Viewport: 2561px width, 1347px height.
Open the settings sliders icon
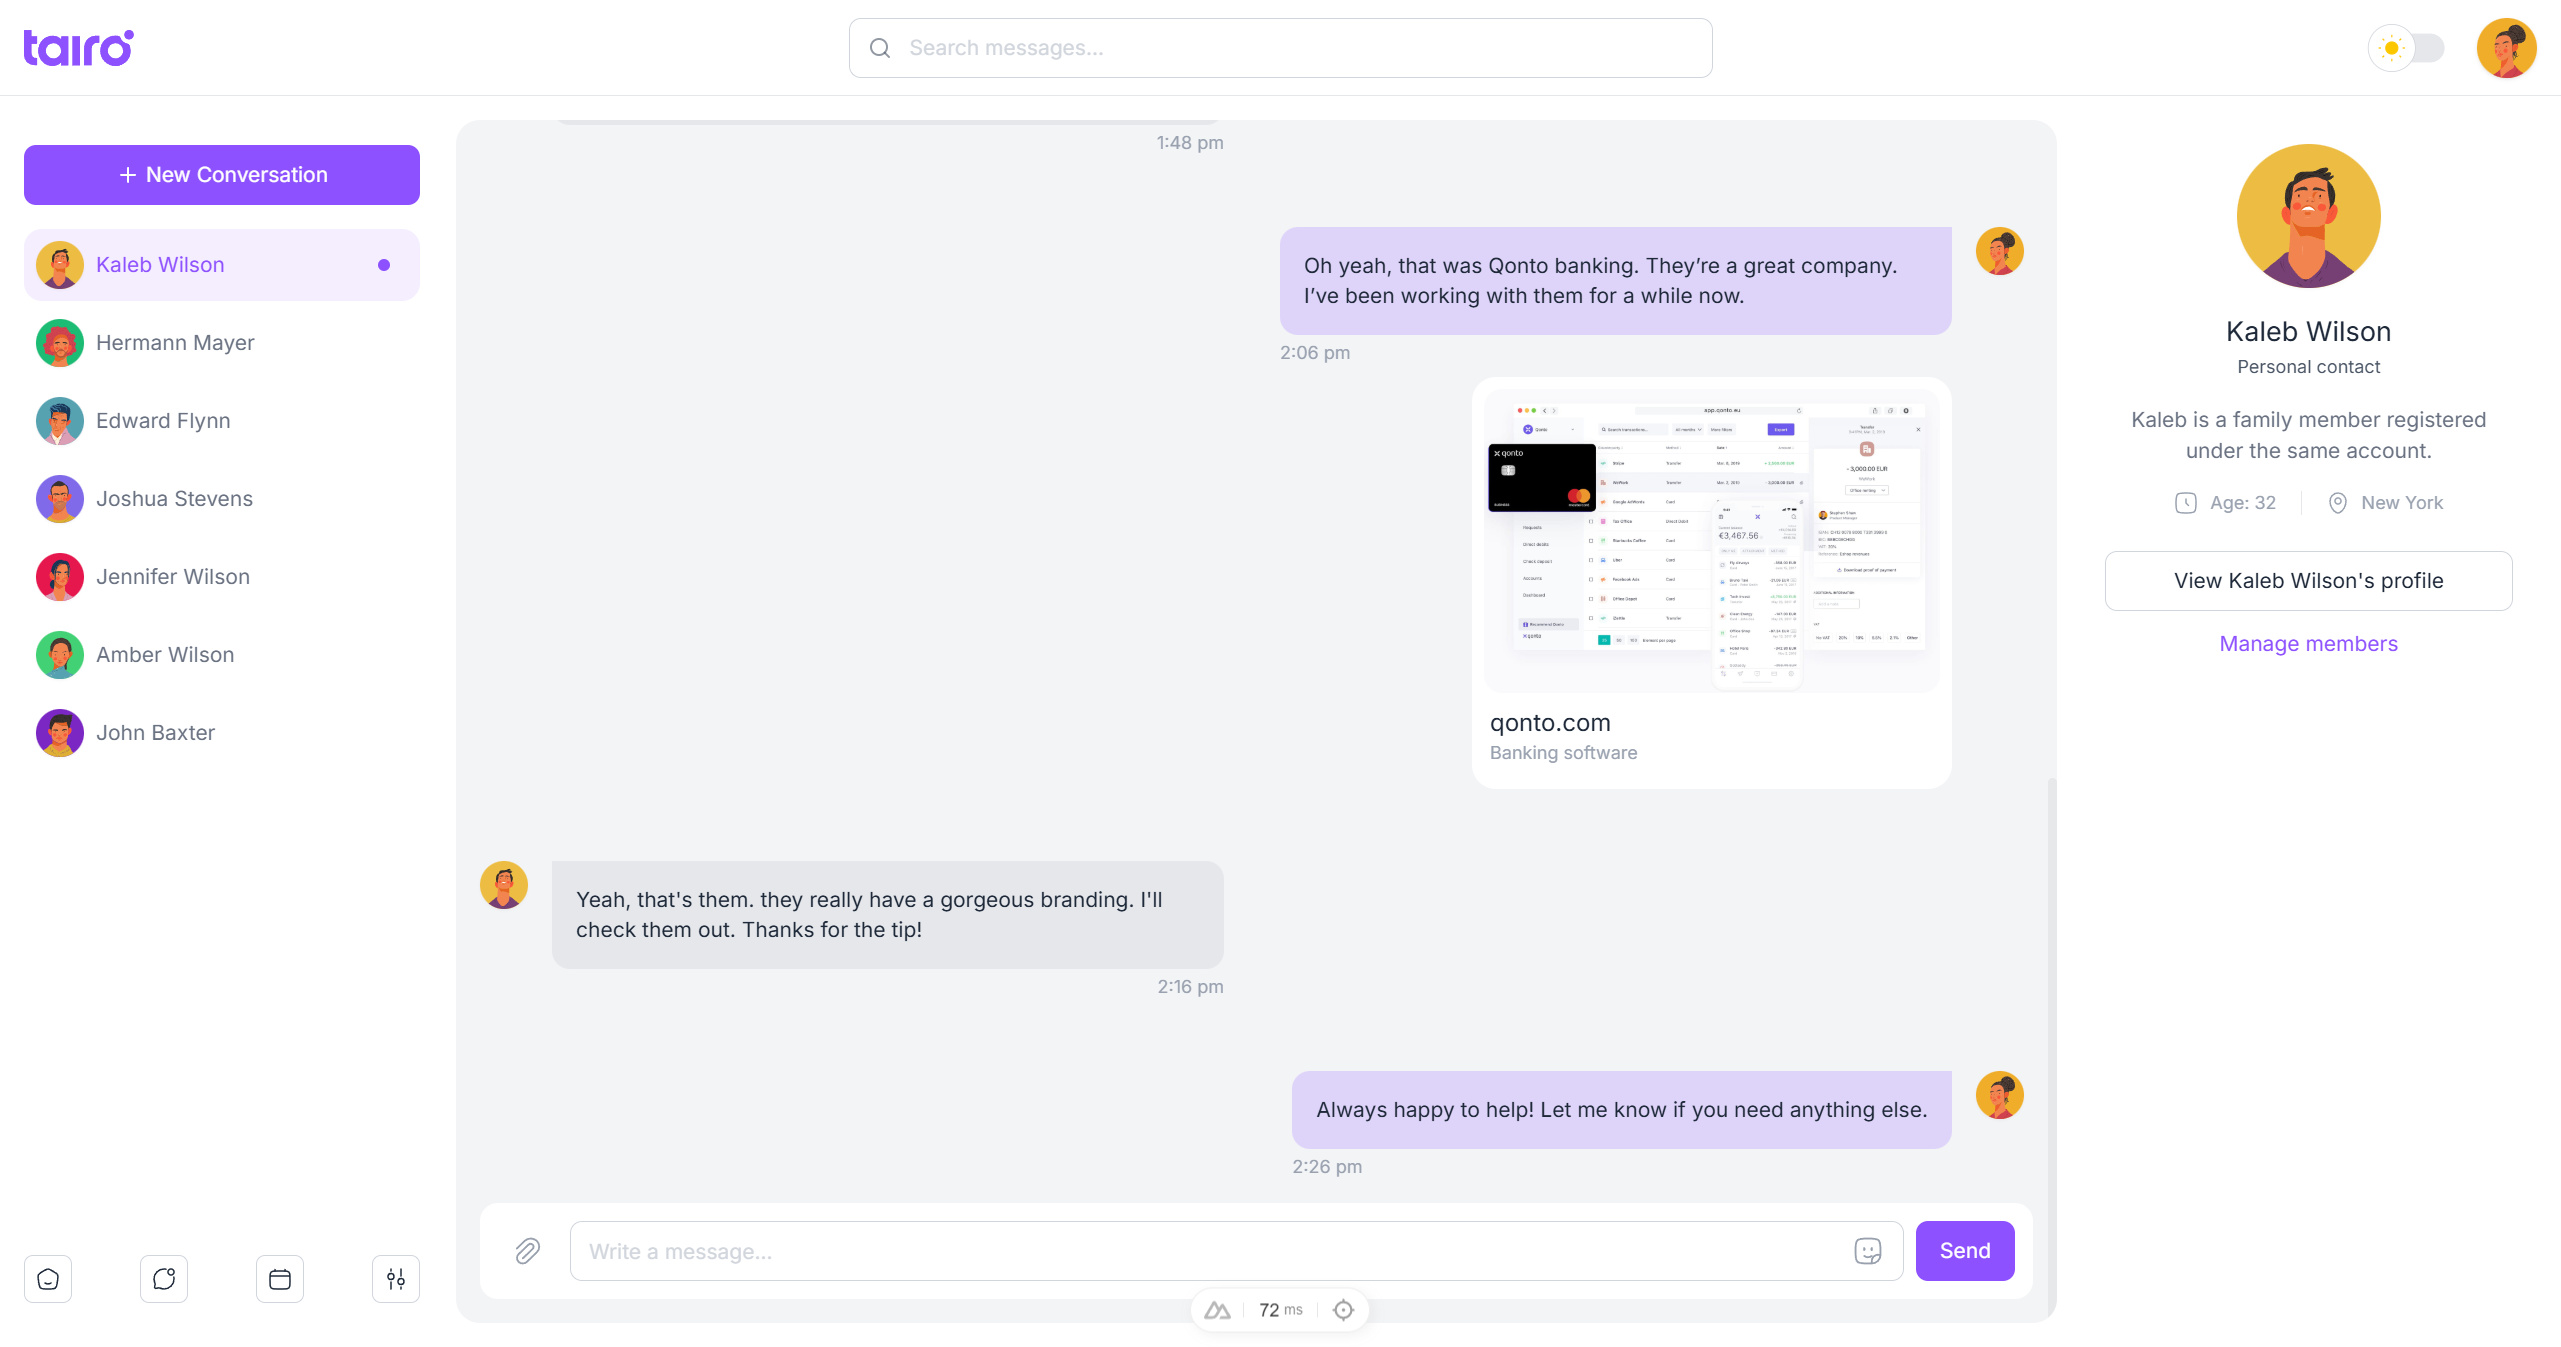point(395,1278)
